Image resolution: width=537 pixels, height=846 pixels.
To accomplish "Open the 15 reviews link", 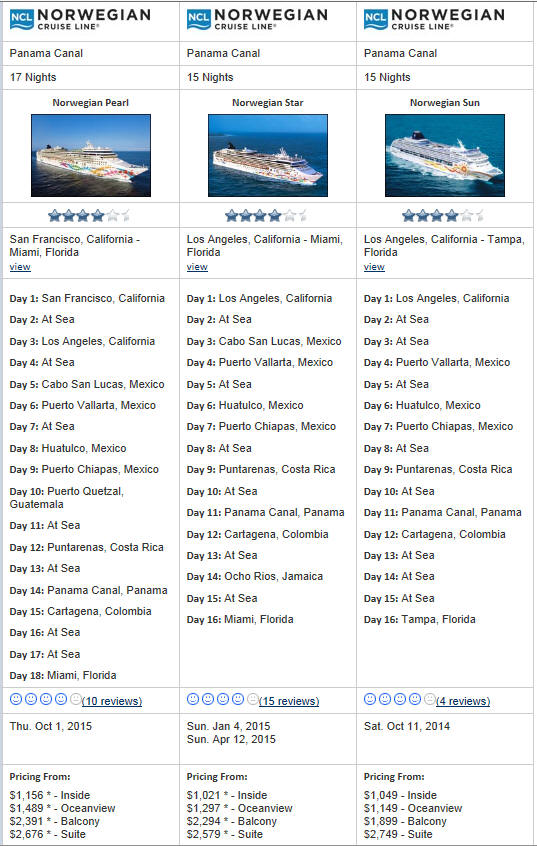I will coord(289,701).
